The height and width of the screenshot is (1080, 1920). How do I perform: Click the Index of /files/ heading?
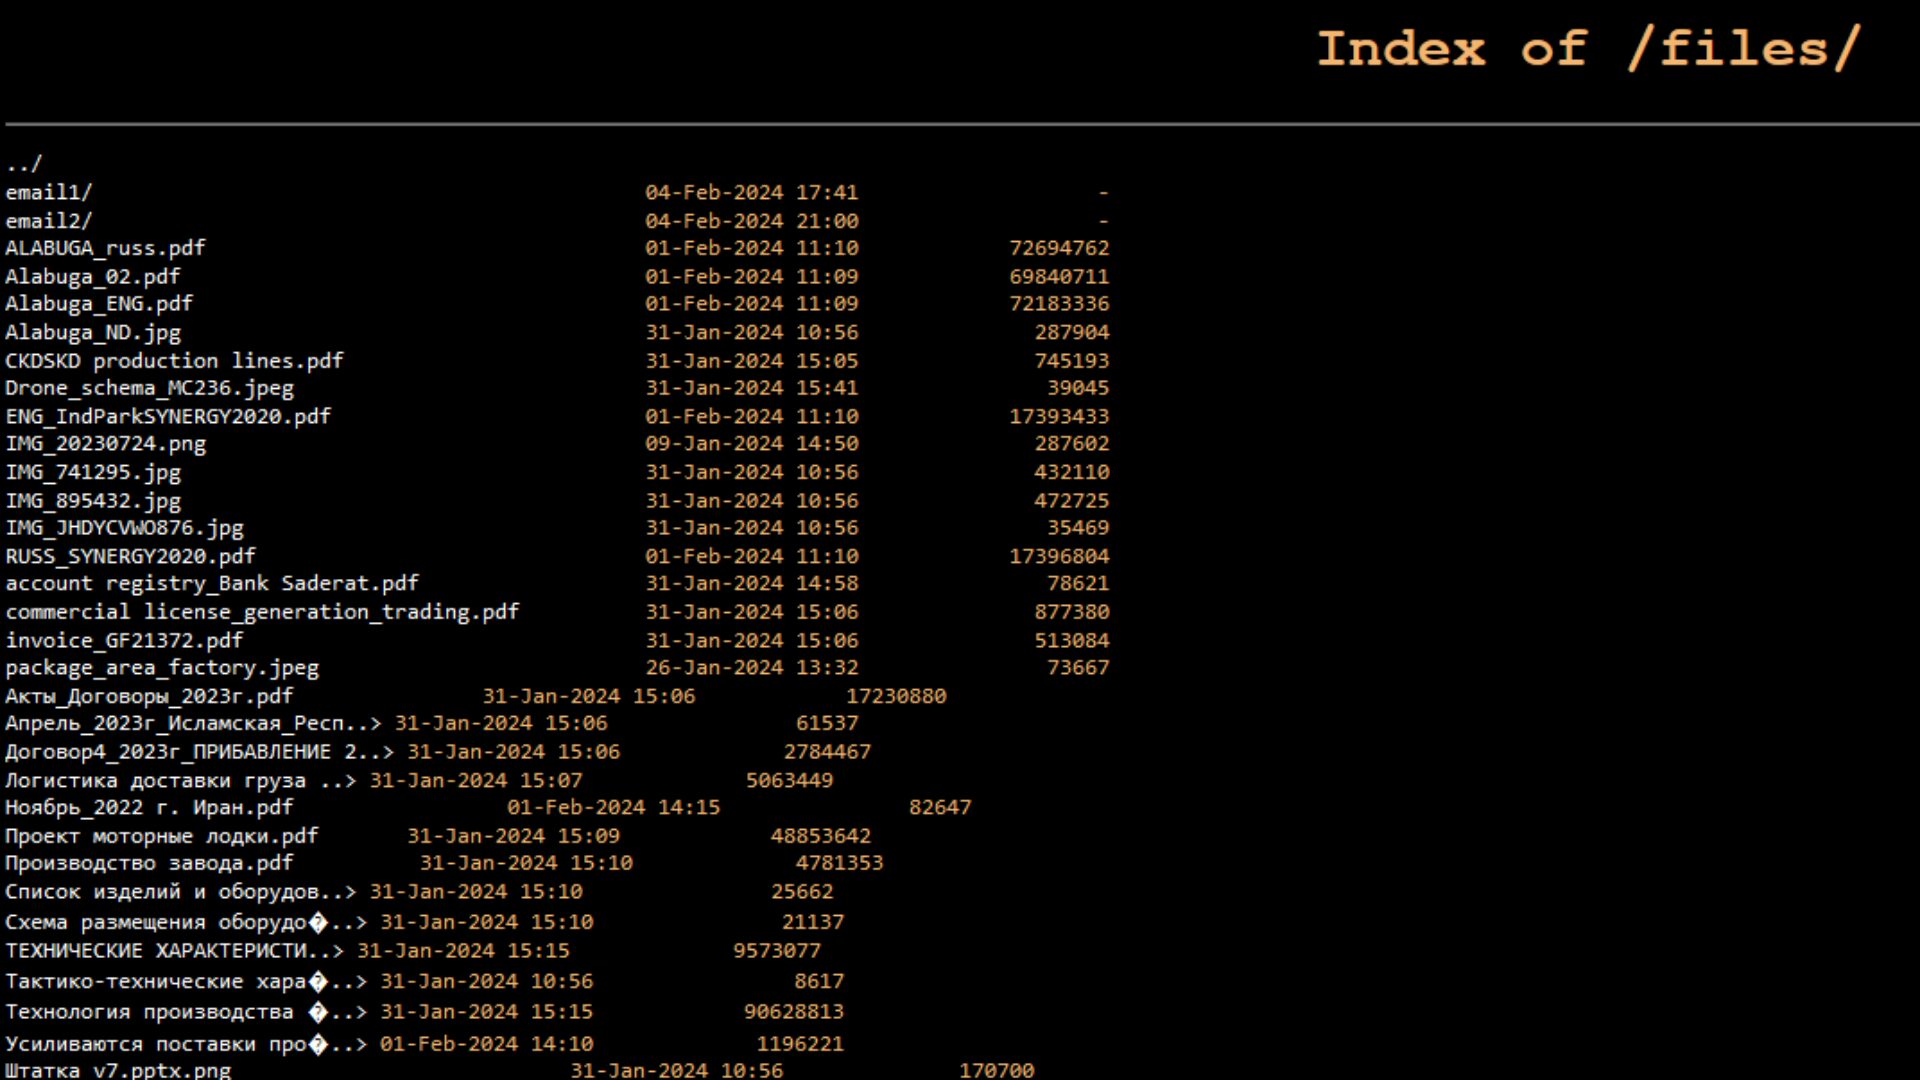coord(1588,48)
